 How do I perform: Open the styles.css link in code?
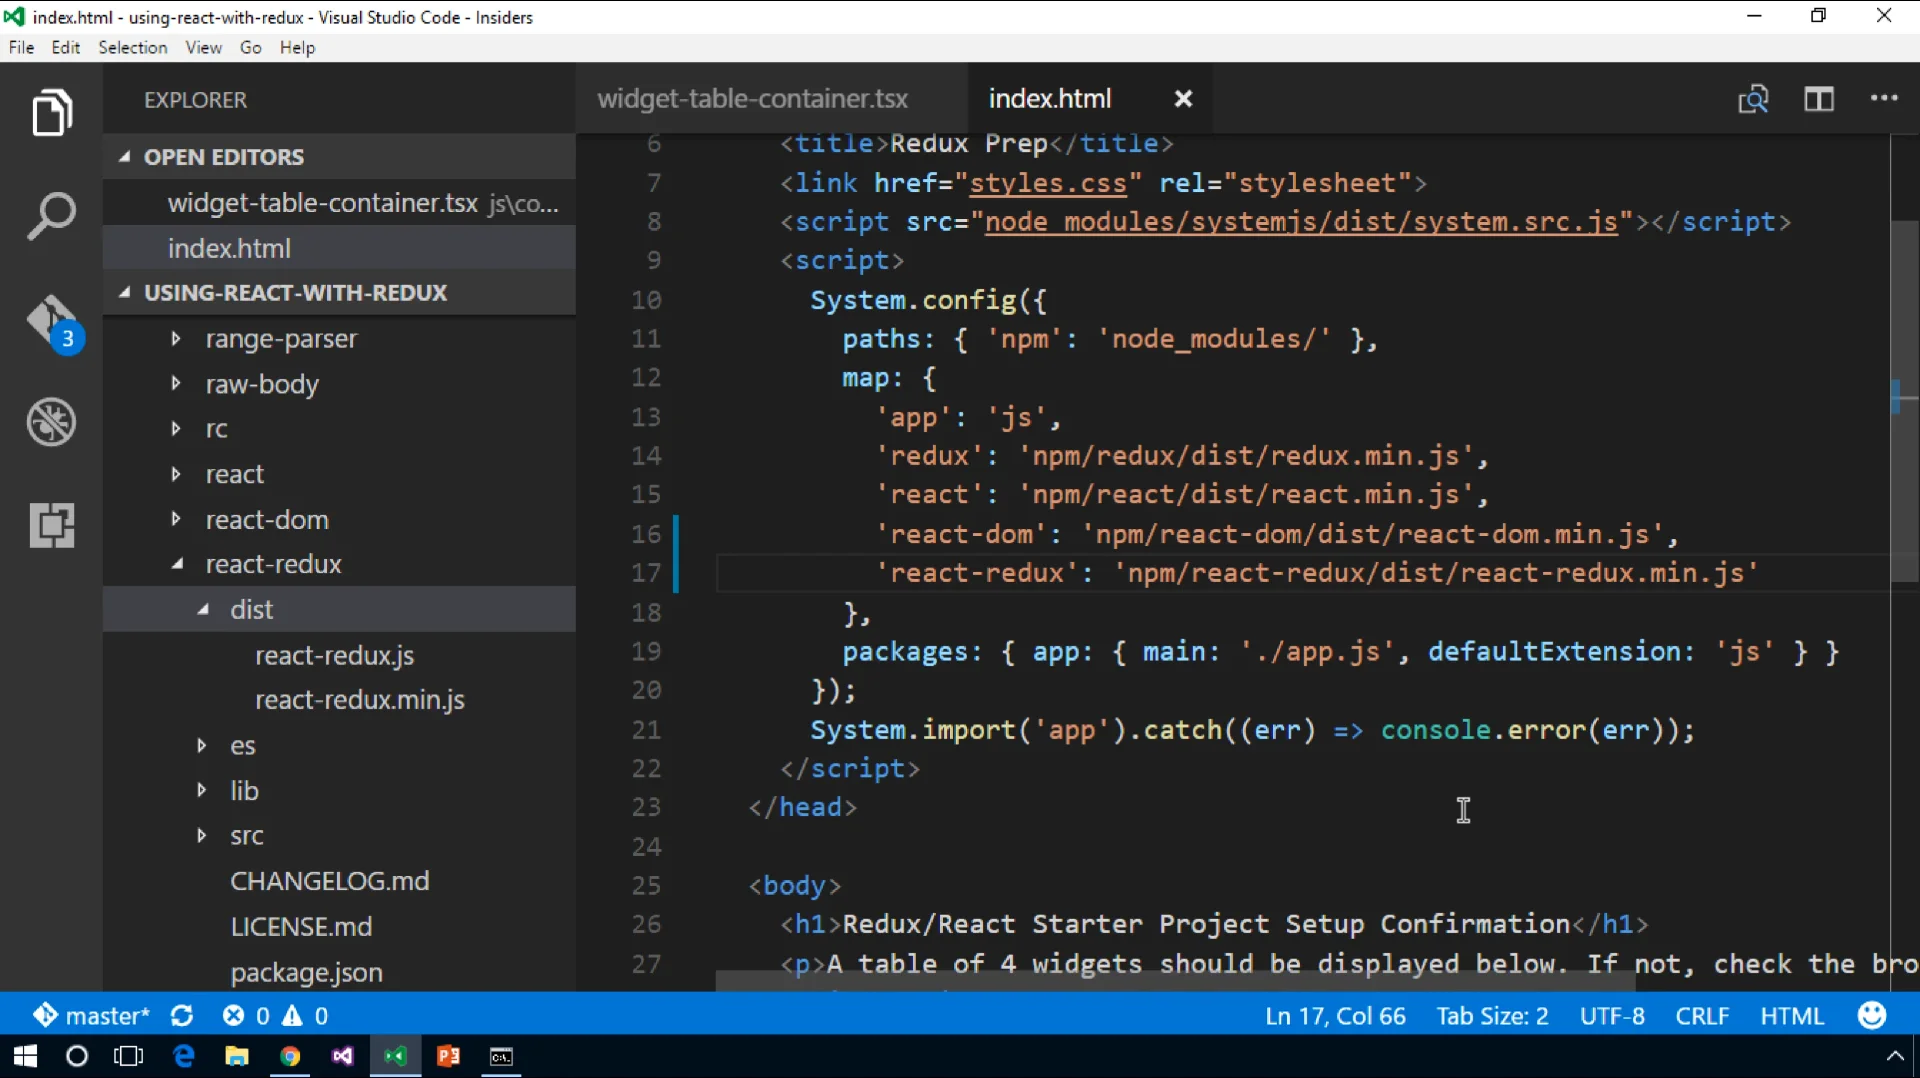1048,183
